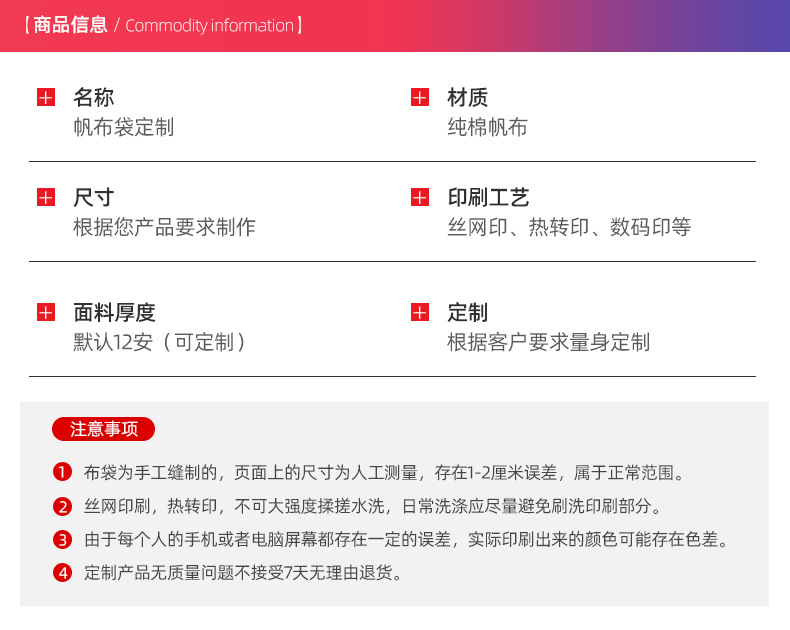This screenshot has width=790, height=630.
Task: Click the red plus icon beside 尺寸
Action: tap(45, 198)
